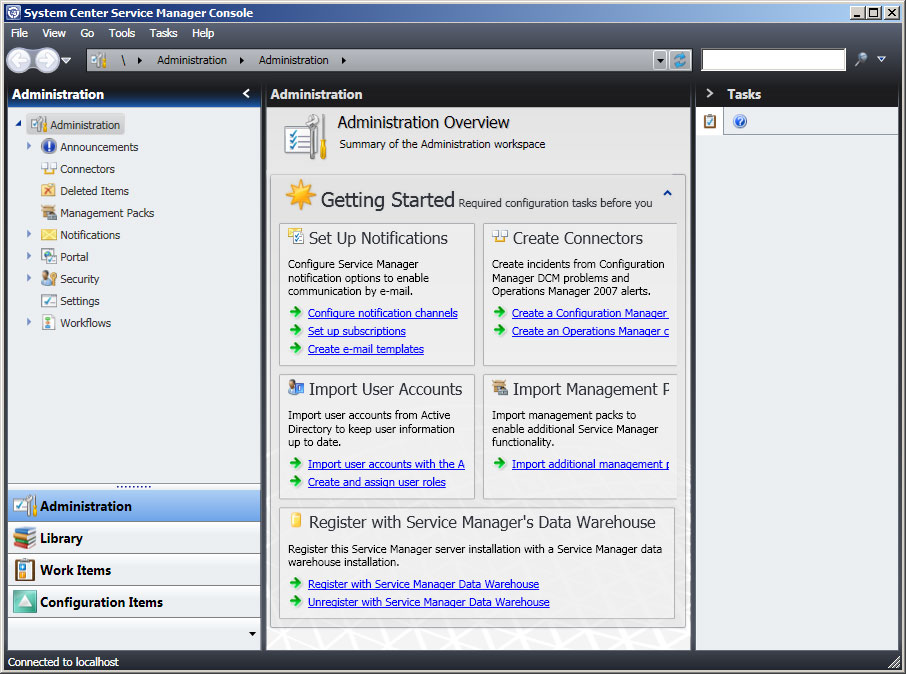Click Set up subscriptions link

(357, 331)
